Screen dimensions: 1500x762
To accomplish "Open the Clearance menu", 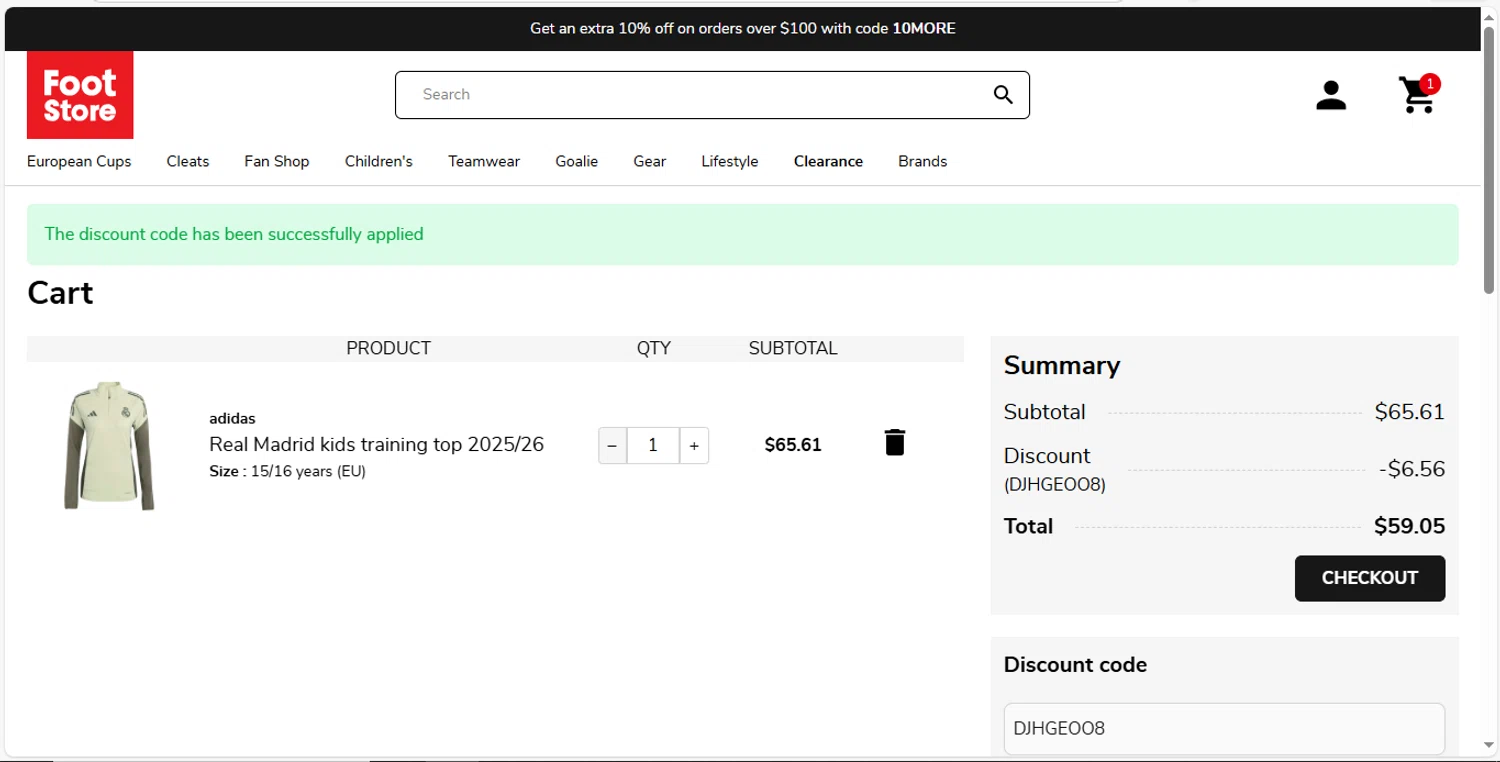I will pos(828,161).
